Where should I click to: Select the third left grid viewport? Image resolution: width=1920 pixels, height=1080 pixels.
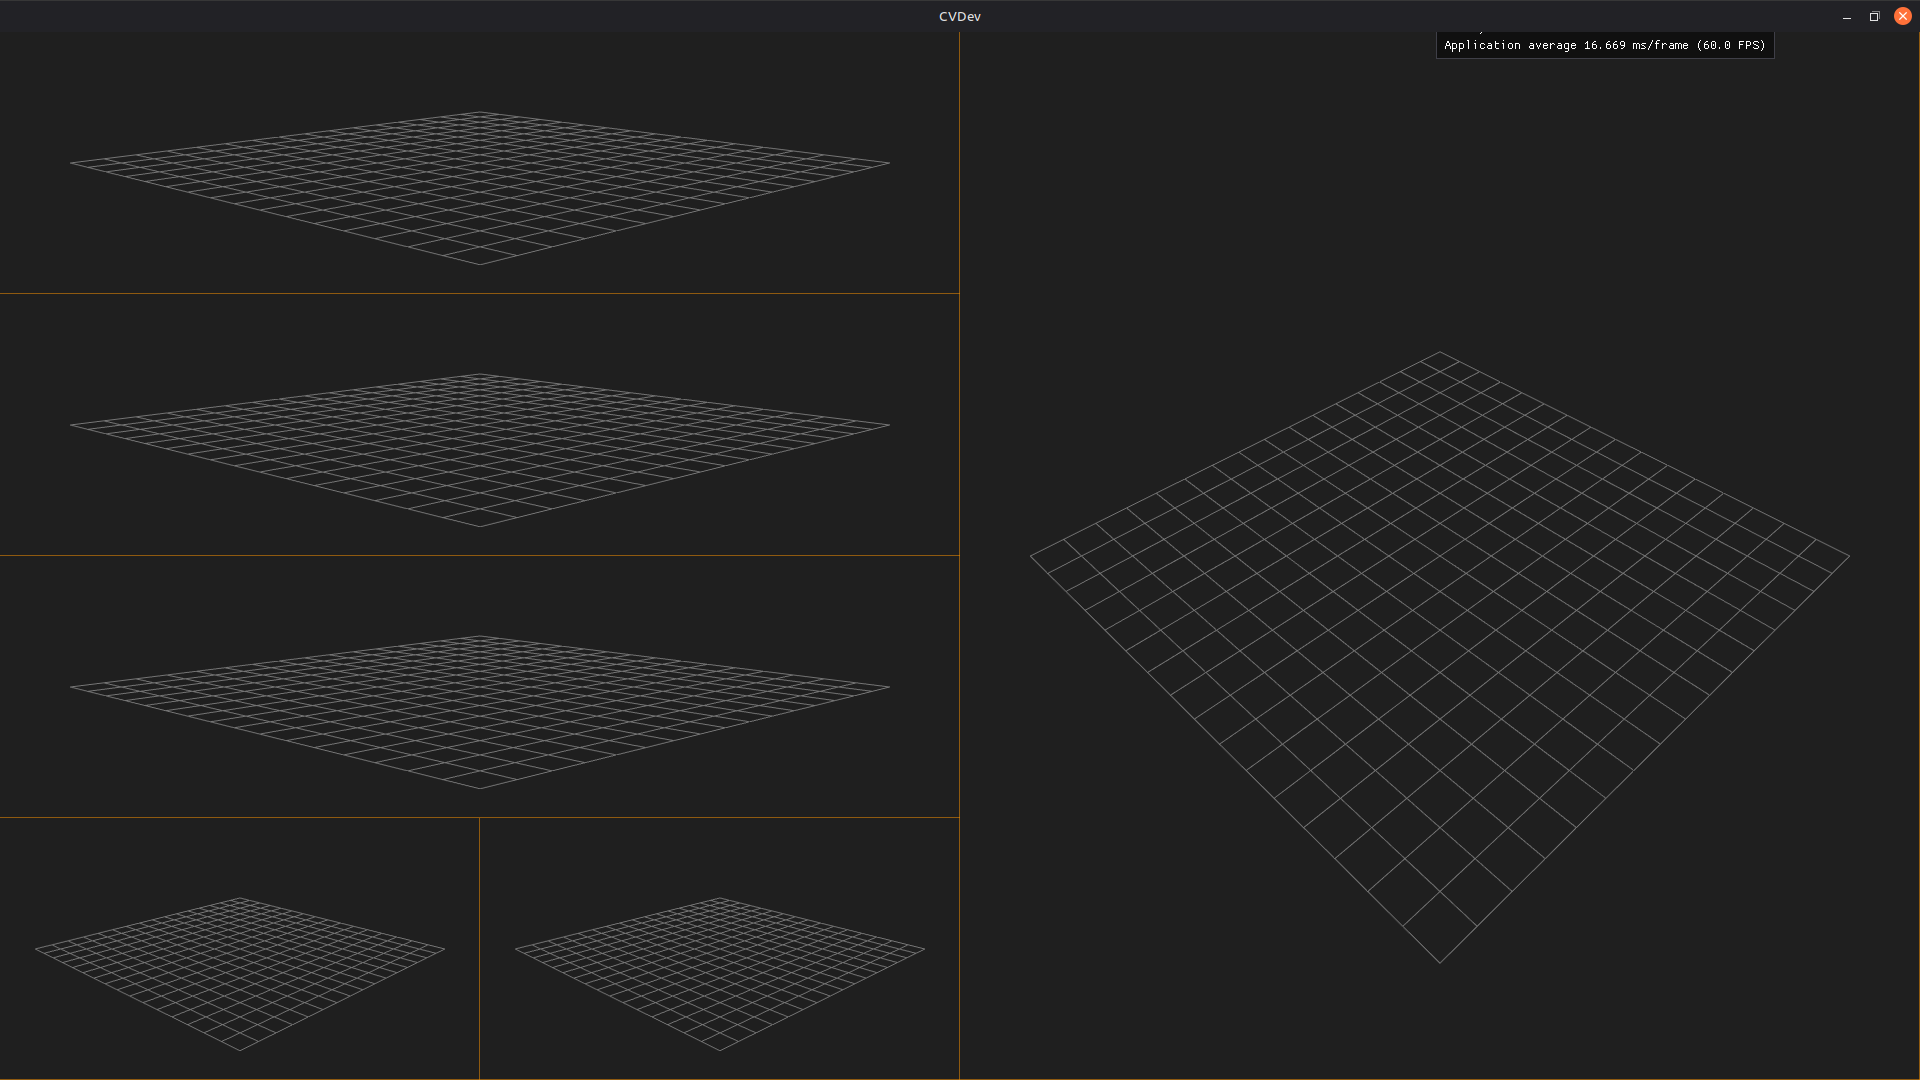pos(479,688)
